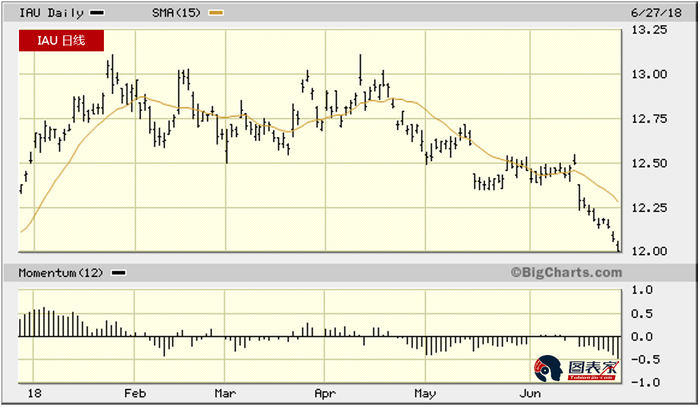Viewport: 700px width, 407px height.
Task: Click the 'May' month axis label
Action: (x=425, y=394)
